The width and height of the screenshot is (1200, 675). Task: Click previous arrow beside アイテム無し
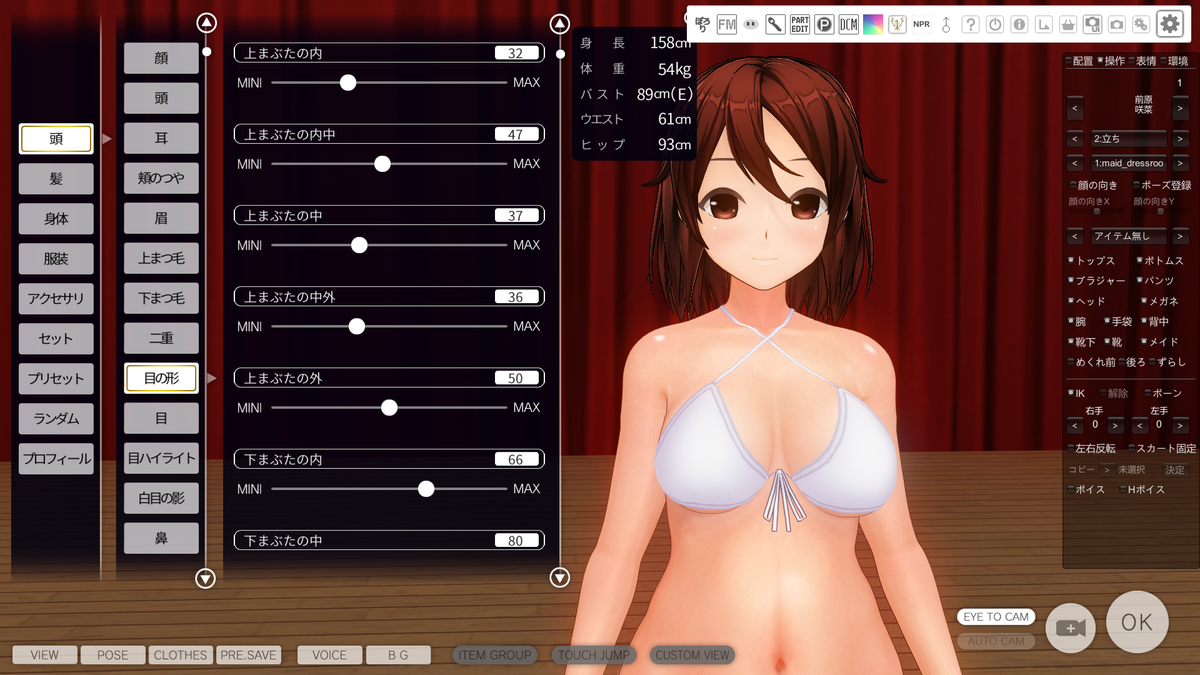(x=1075, y=236)
